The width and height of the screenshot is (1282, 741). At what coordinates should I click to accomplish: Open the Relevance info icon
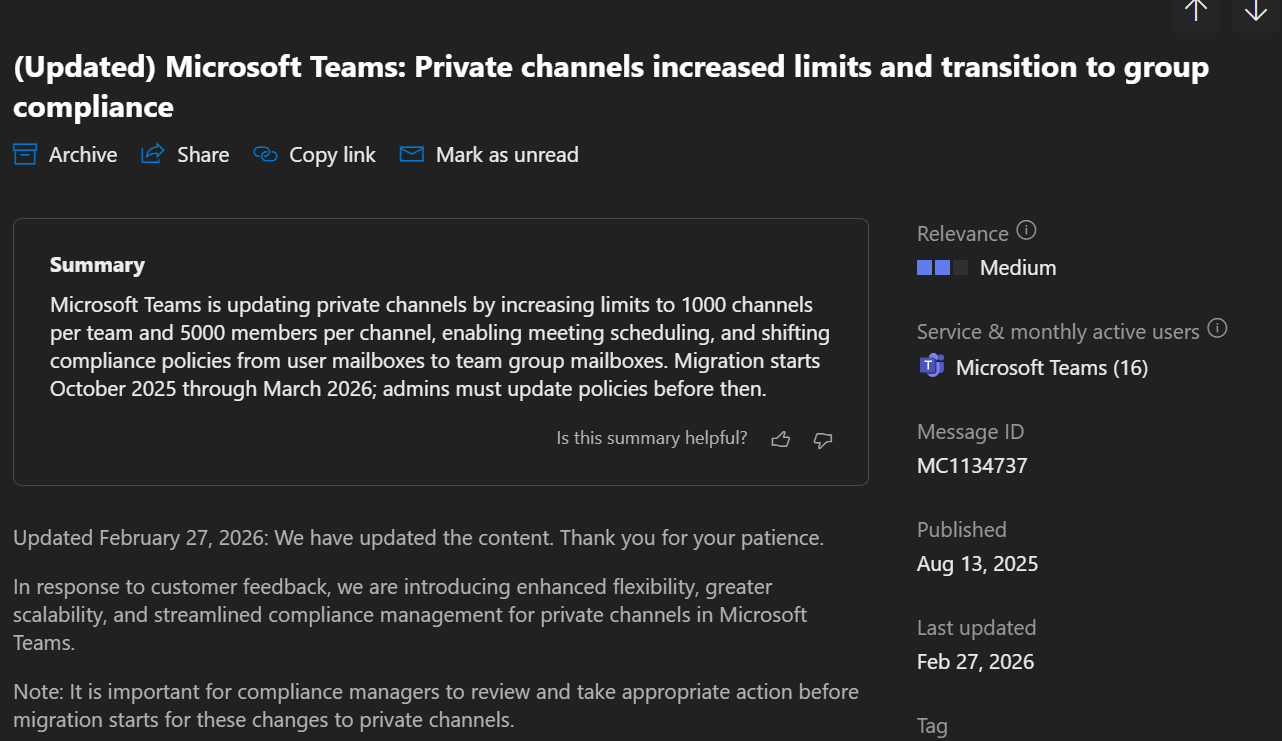click(x=1026, y=231)
